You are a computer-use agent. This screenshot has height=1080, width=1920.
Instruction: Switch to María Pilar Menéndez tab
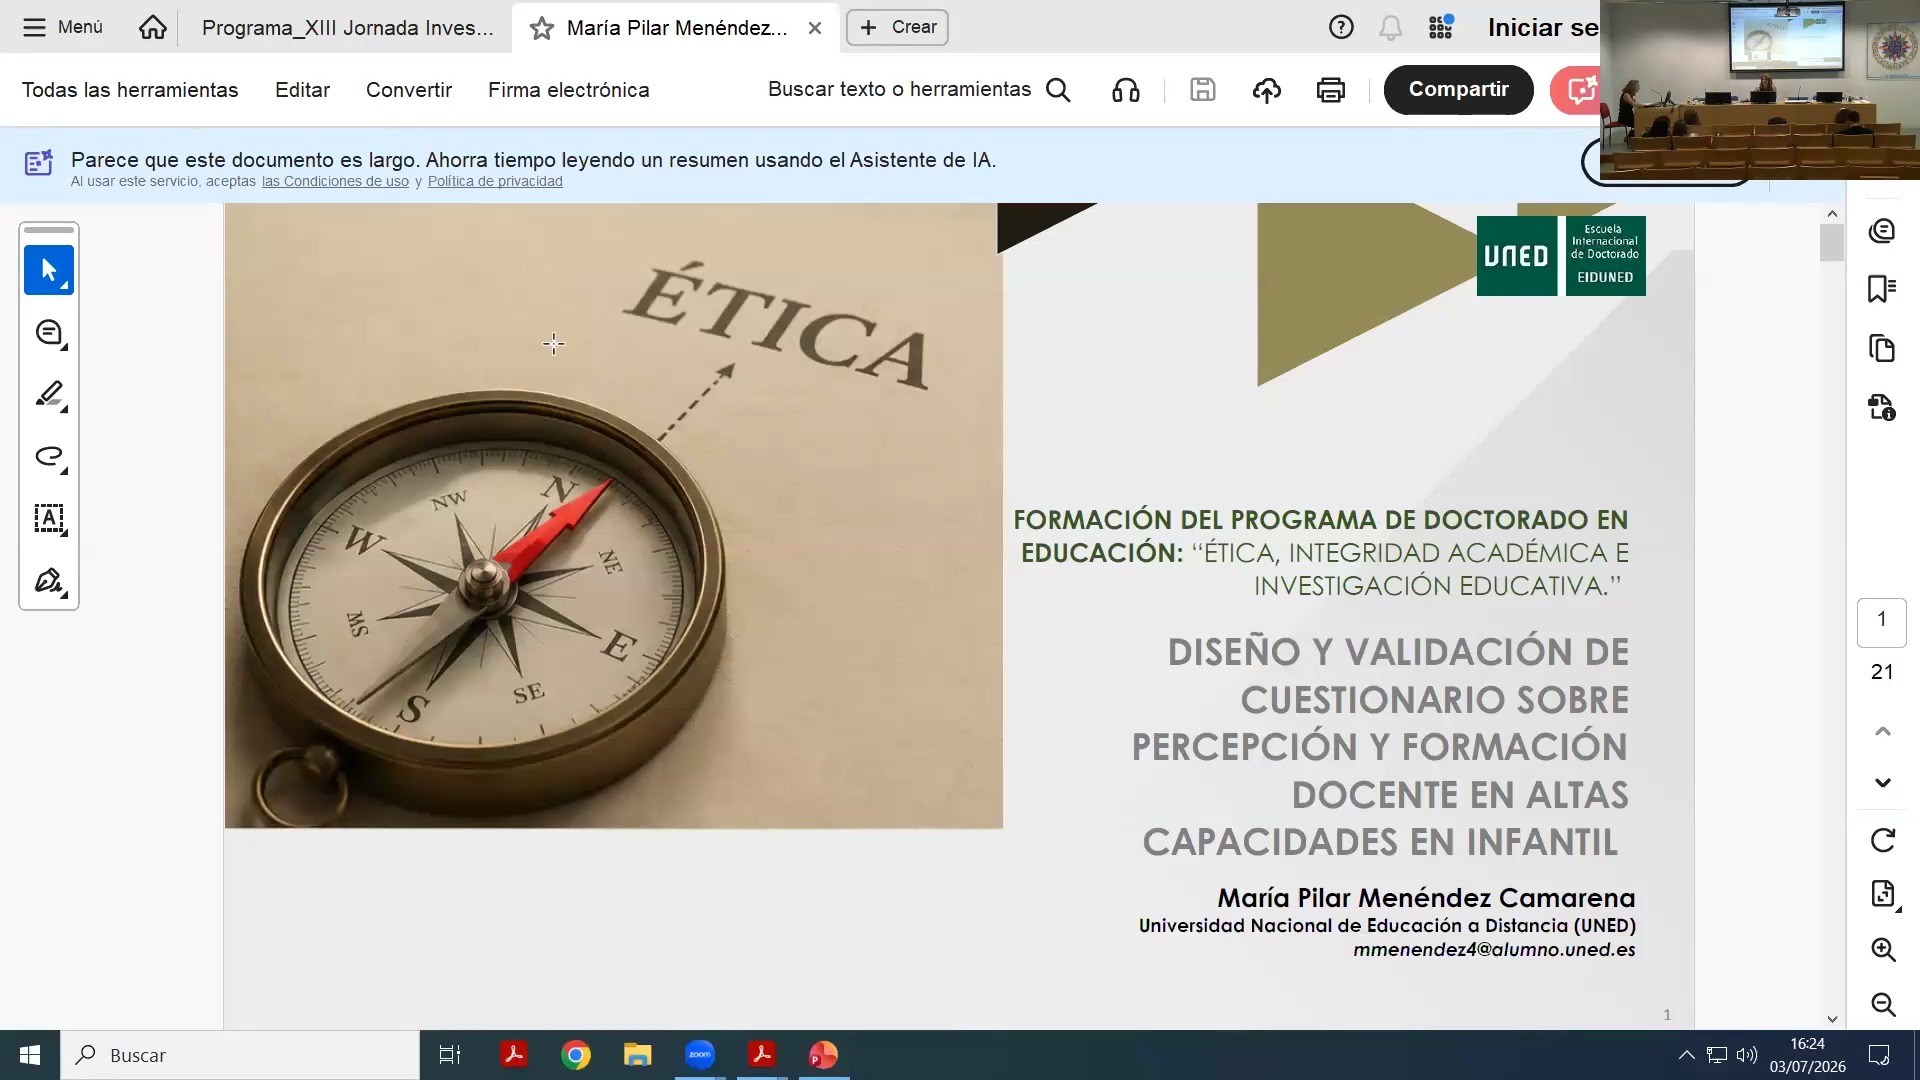[x=677, y=28]
